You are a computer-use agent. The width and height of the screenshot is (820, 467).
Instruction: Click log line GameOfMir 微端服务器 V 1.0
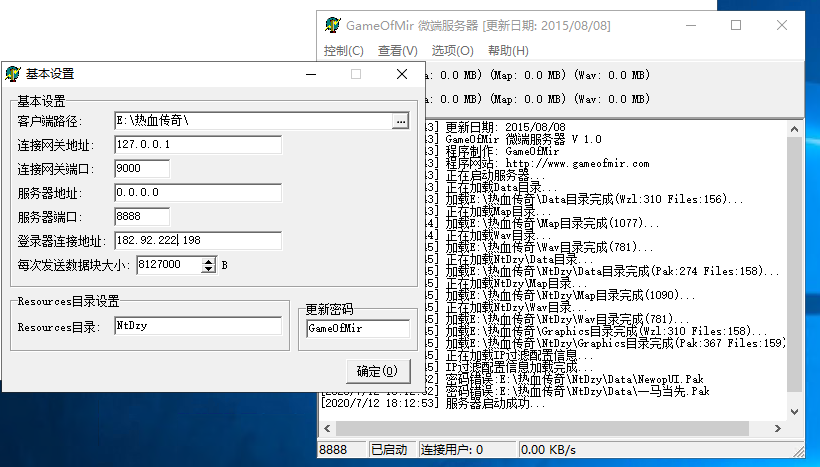(x=523, y=139)
